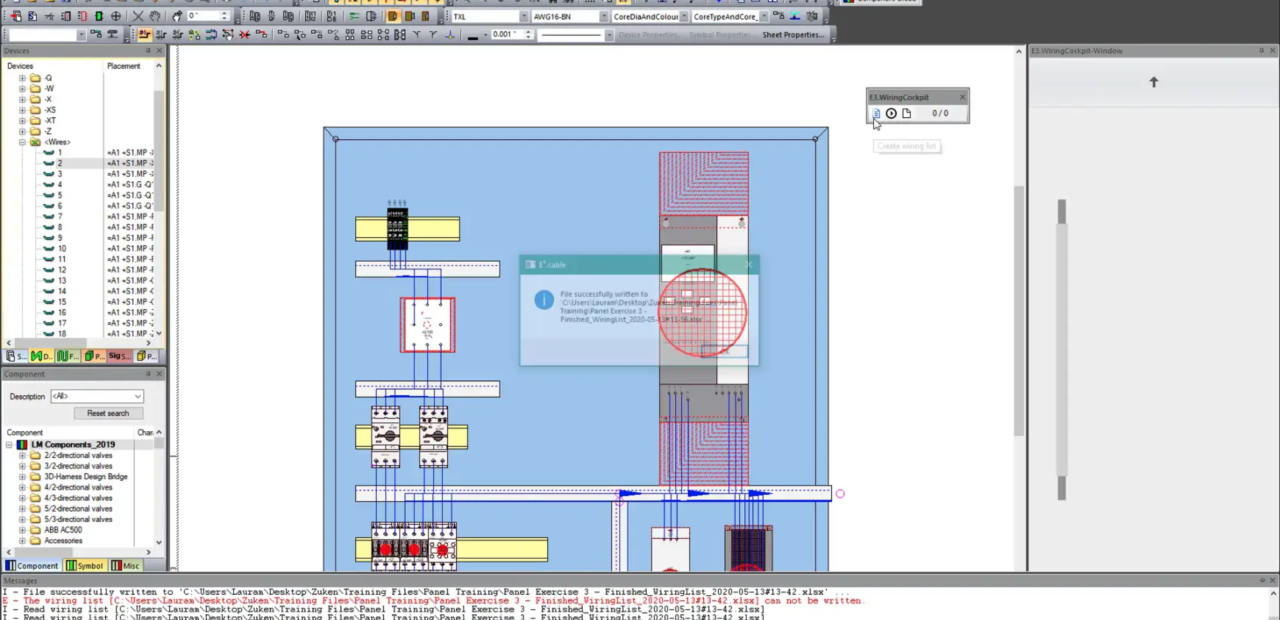Image resolution: width=1280 pixels, height=620 pixels.
Task: Expand the ABB AC500 component folder
Action: coord(22,530)
